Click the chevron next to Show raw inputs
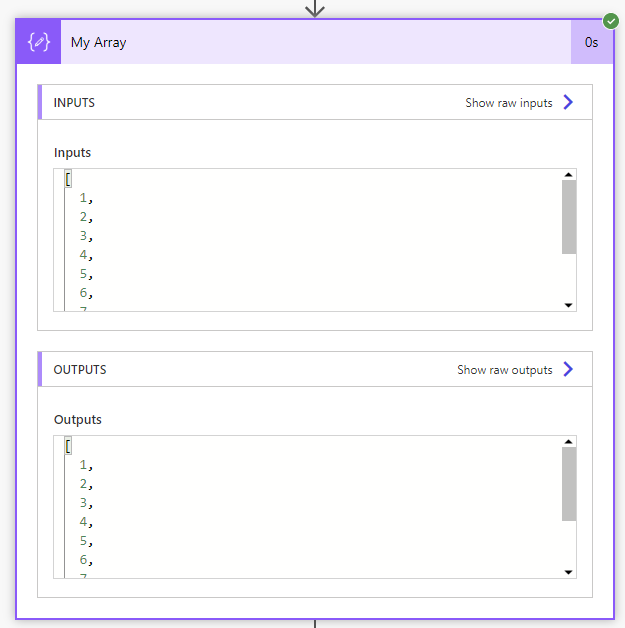This screenshot has height=628, width=625. (x=568, y=102)
